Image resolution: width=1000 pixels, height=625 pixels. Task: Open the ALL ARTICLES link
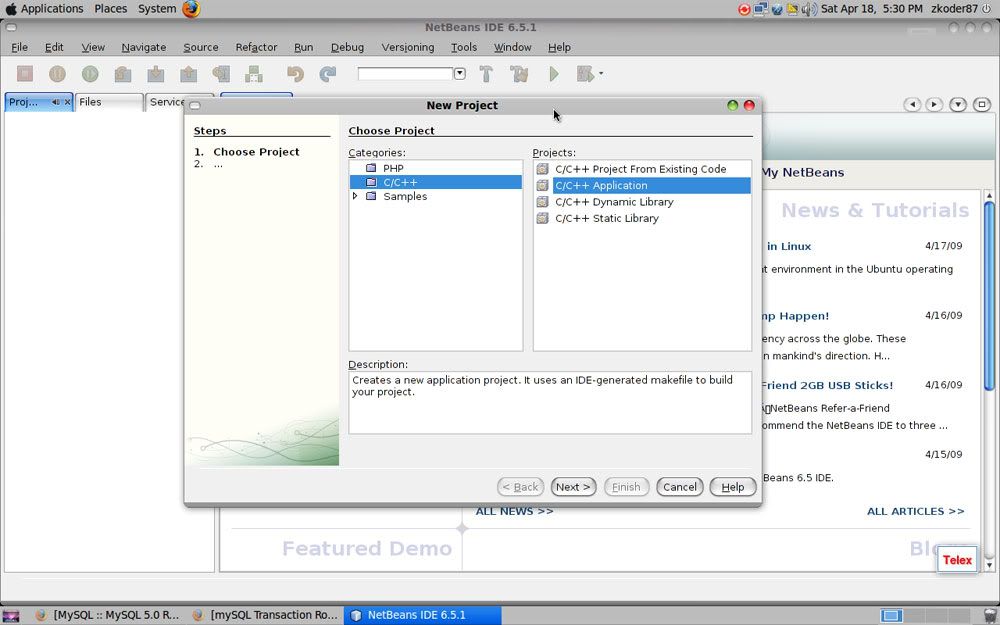tap(915, 511)
